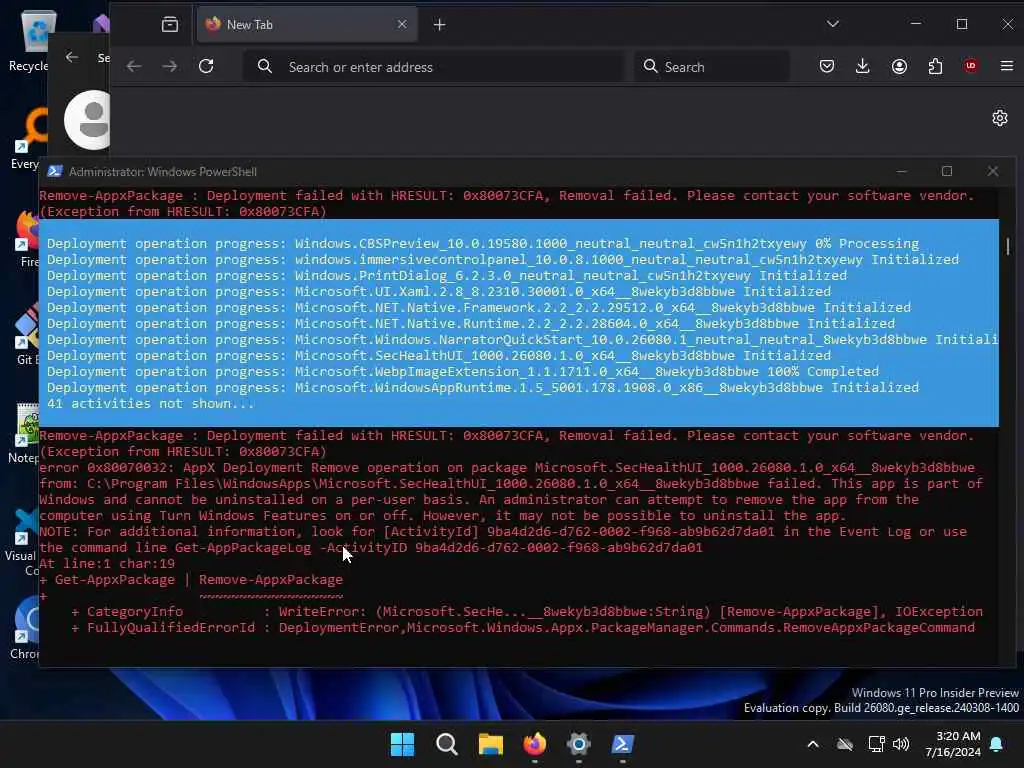This screenshot has height=768, width=1024.
Task: Click progress line for Windows.PrintDialog
Action: [447, 275]
